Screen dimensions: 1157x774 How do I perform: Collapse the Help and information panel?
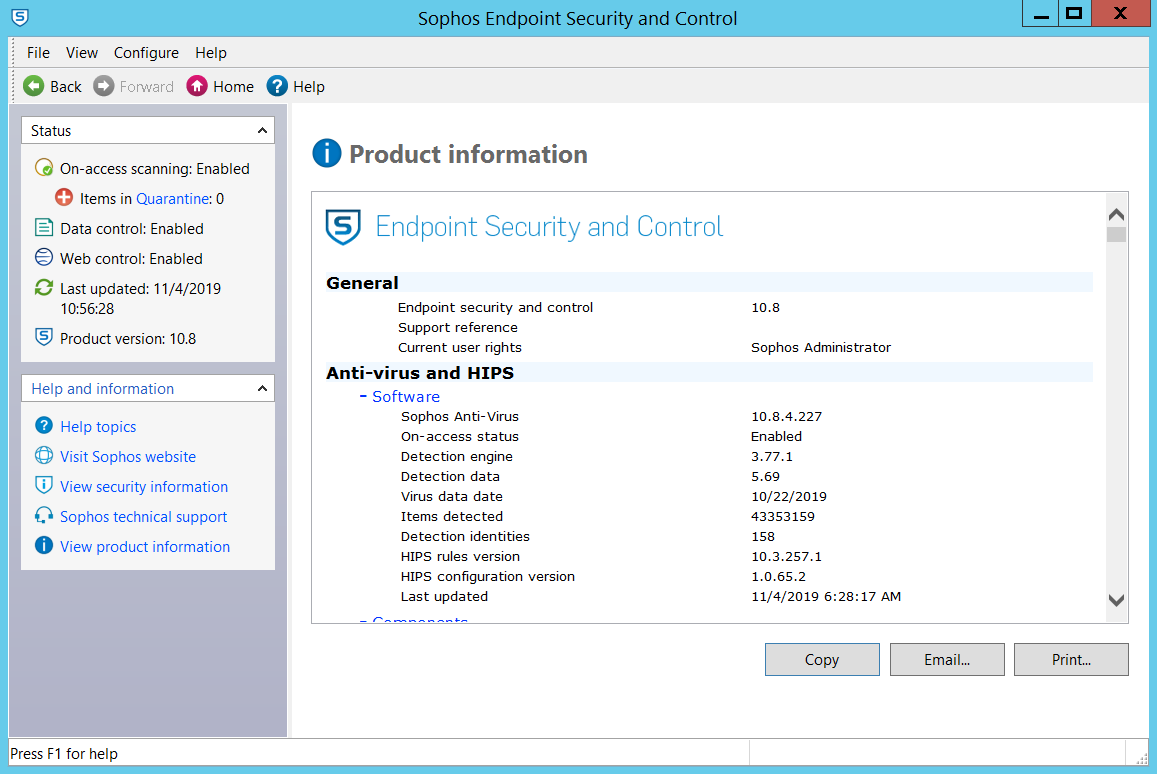(x=260, y=388)
